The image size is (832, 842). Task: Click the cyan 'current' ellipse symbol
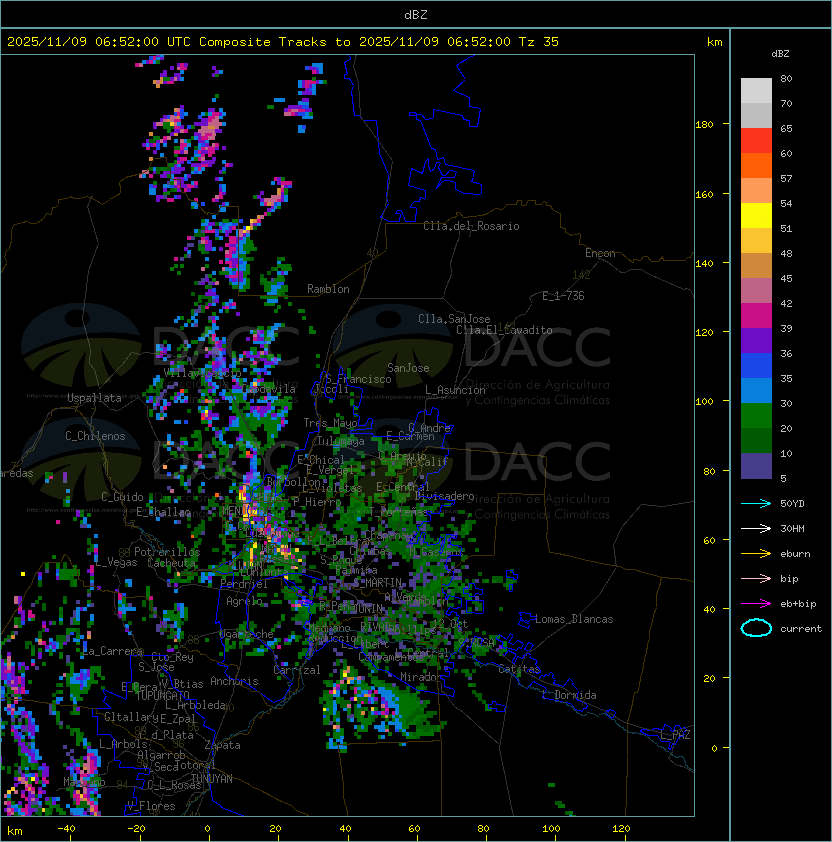pos(756,628)
